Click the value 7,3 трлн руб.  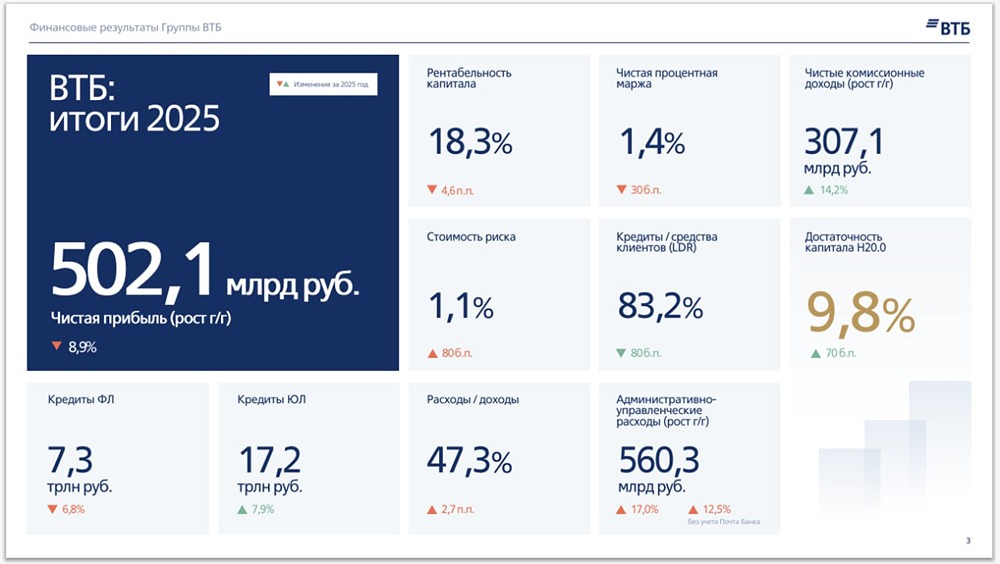pos(79,470)
